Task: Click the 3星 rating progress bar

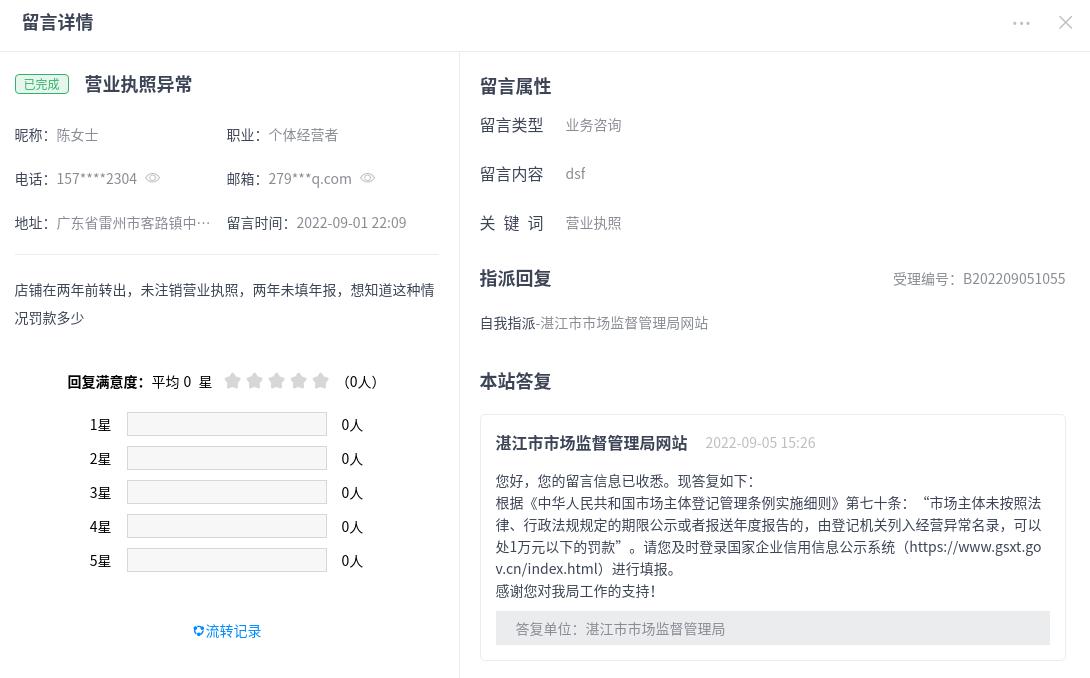Action: pos(227,492)
